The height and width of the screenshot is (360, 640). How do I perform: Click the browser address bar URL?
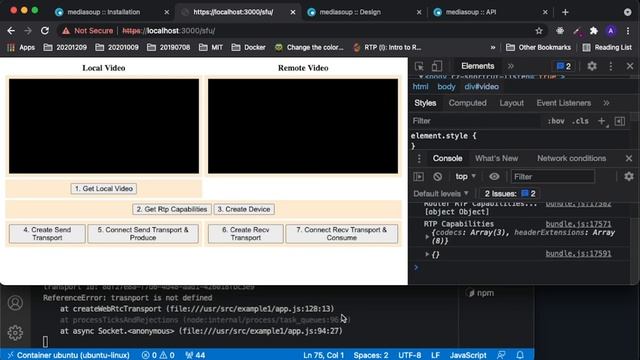[x=169, y=31]
